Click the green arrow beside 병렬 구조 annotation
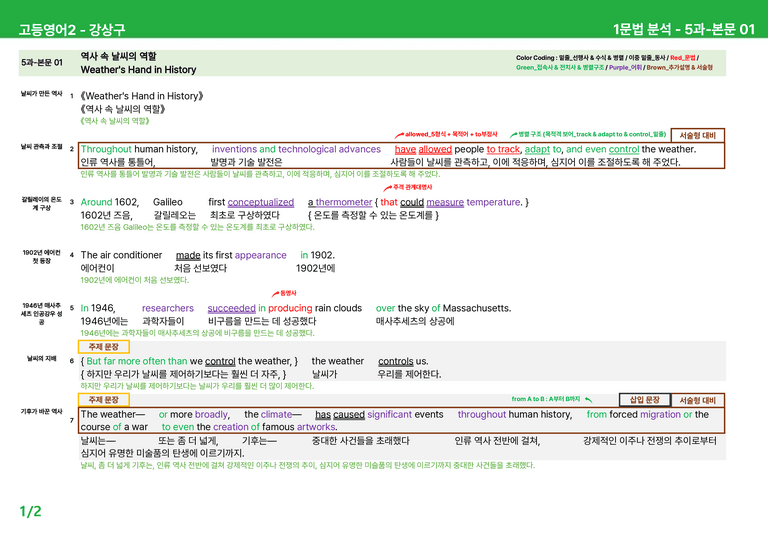 click(513, 135)
